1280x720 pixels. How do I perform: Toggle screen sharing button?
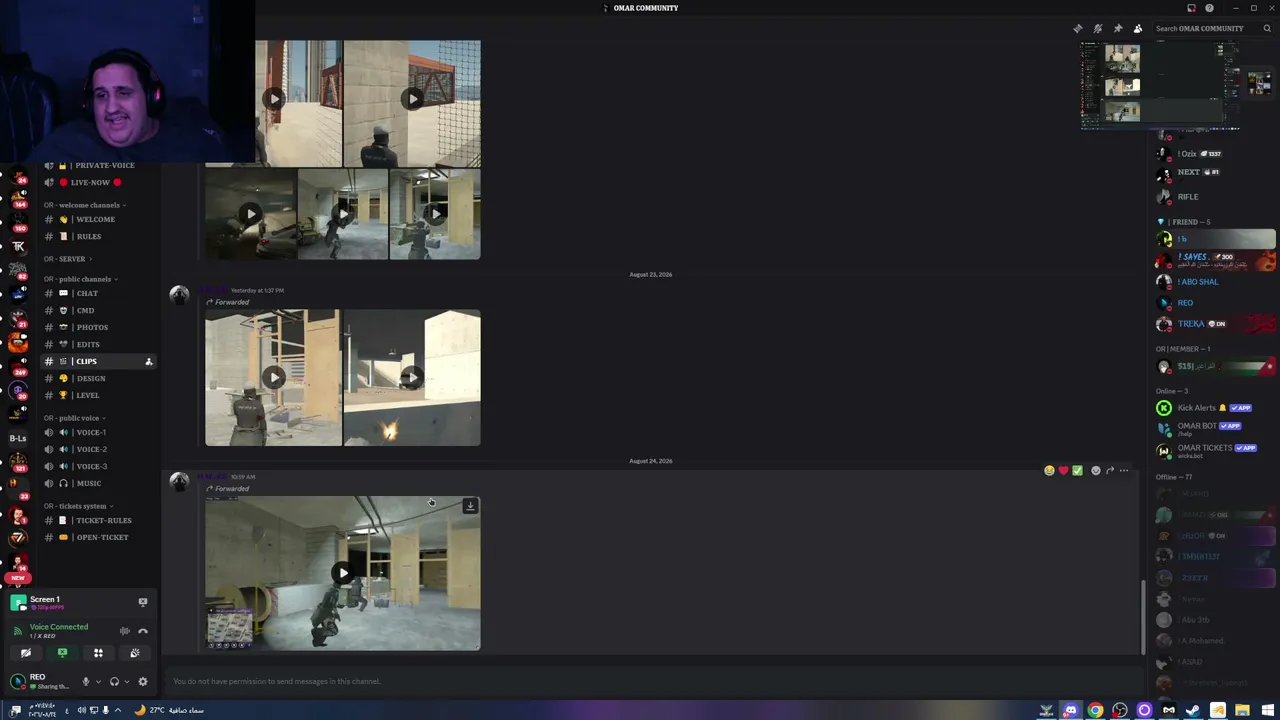[x=62, y=653]
